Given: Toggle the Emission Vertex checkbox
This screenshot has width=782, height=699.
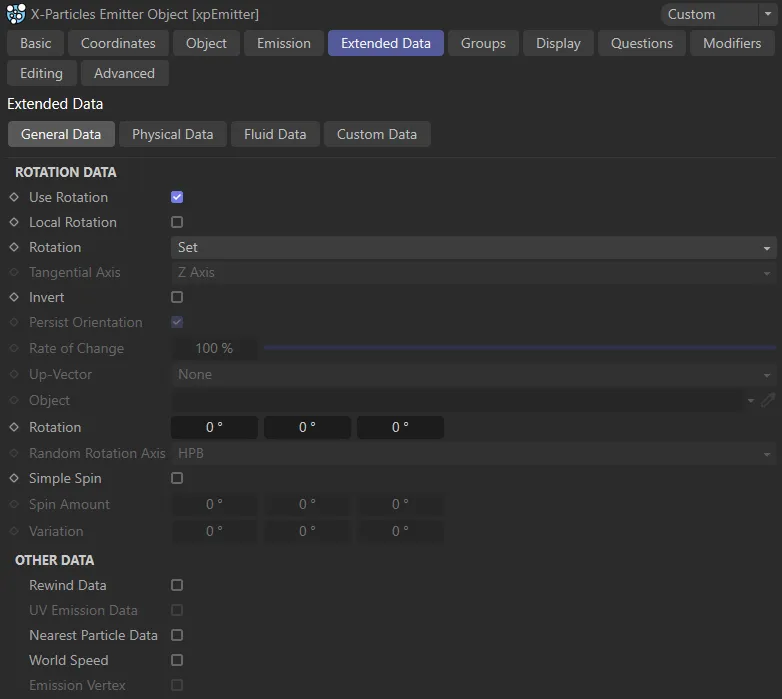Looking at the screenshot, I should click(x=177, y=685).
